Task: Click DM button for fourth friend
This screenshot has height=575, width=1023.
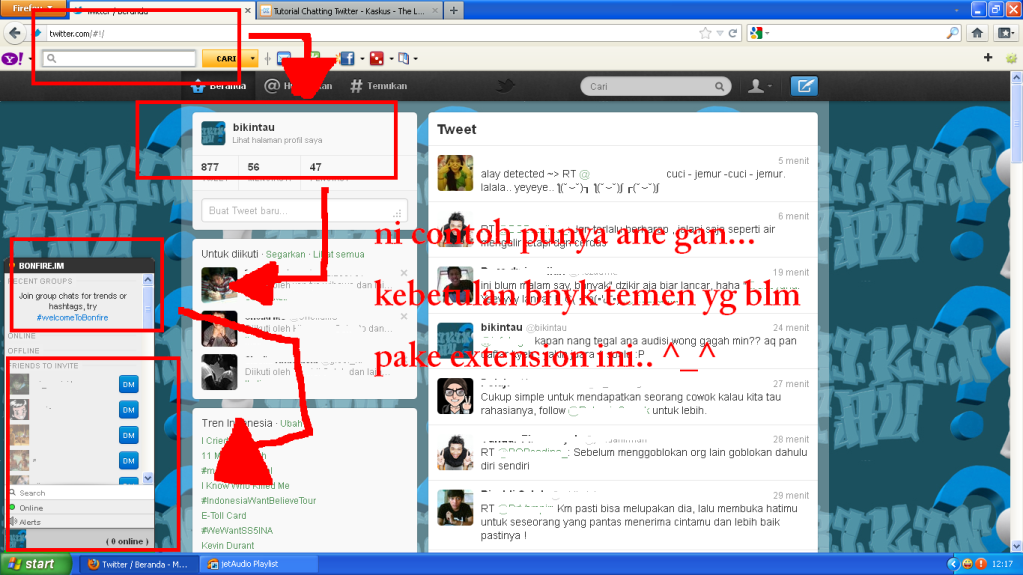Action: click(129, 461)
